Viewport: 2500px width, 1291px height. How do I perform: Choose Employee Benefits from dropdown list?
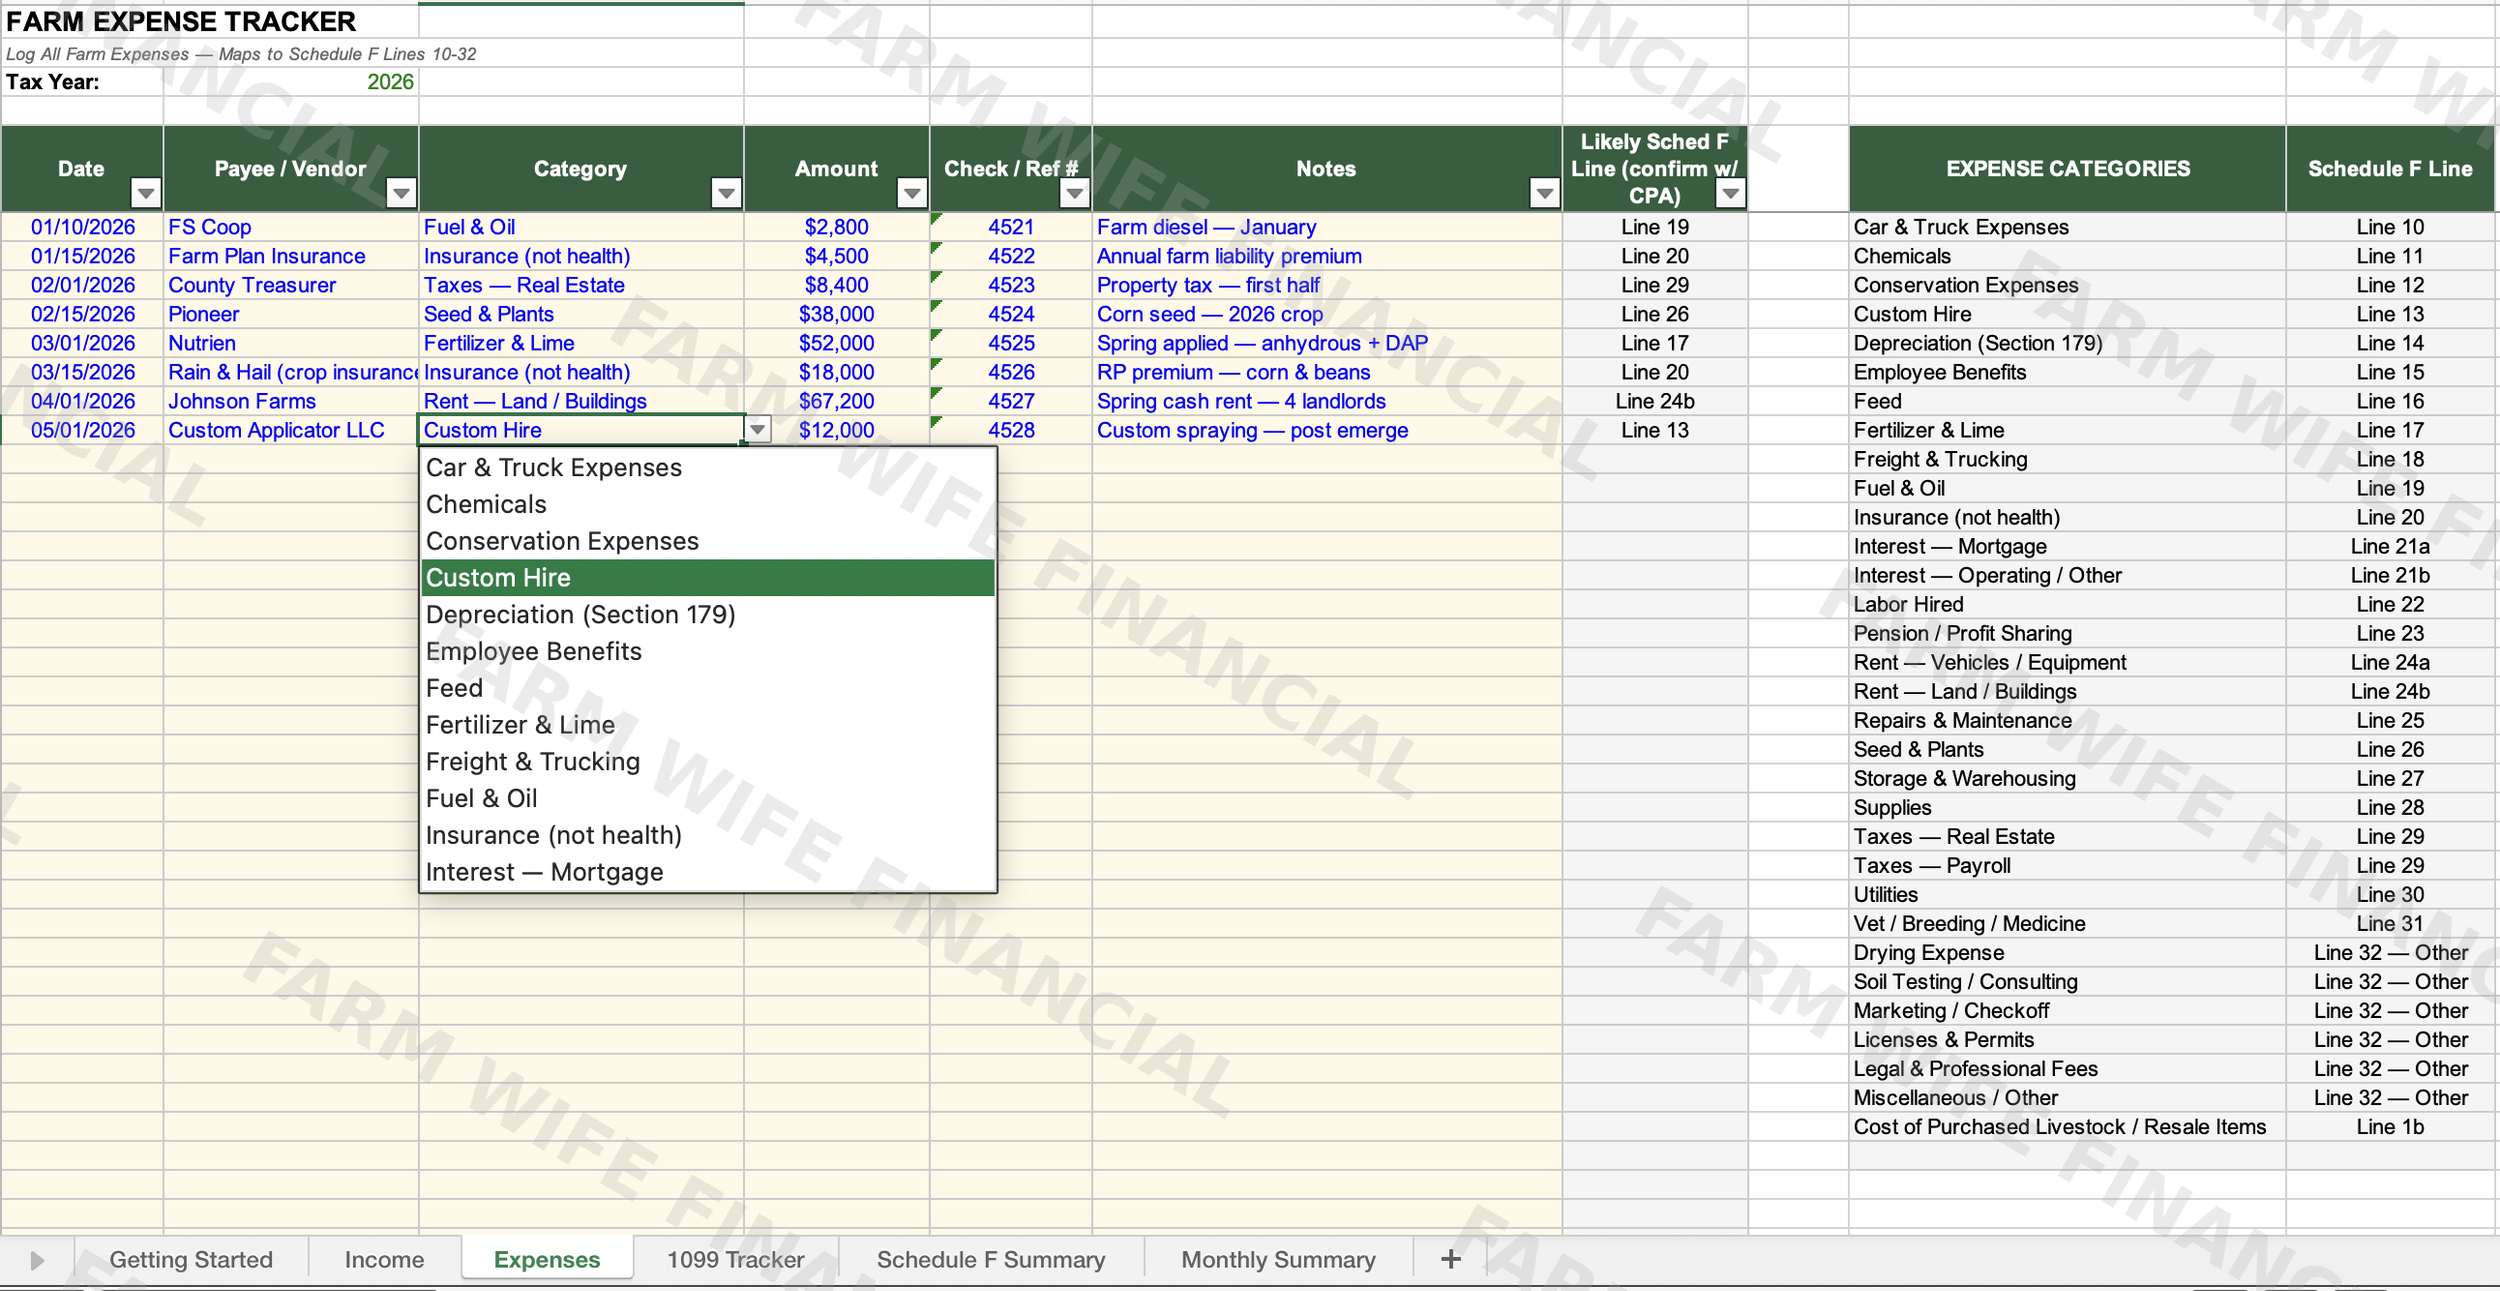[708, 652]
